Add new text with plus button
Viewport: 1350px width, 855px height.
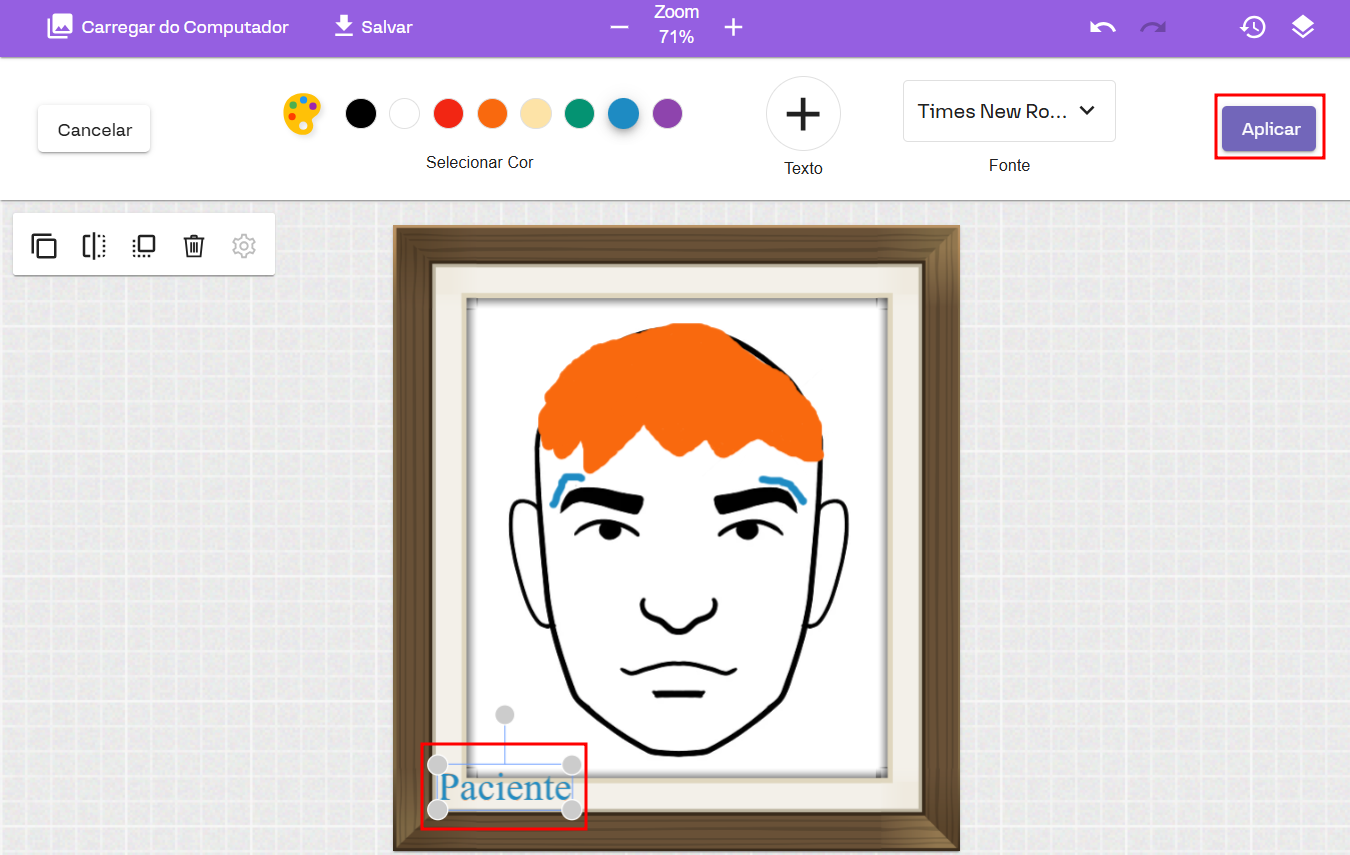click(803, 114)
